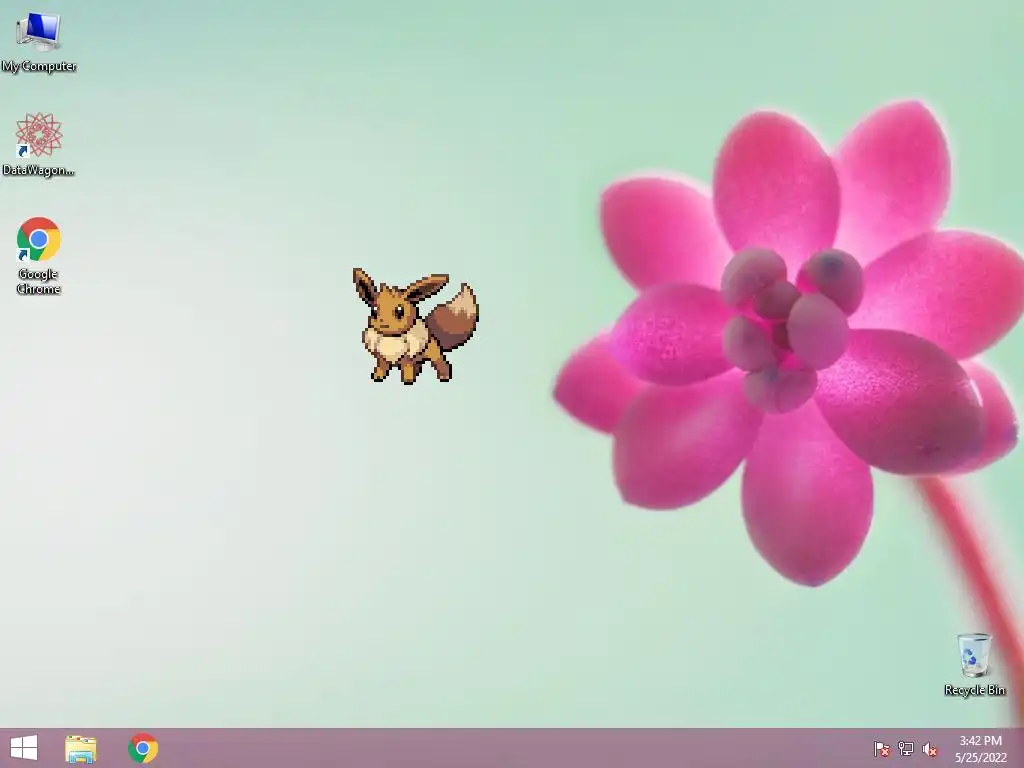Open Action Center flag tray icon

(x=882, y=749)
